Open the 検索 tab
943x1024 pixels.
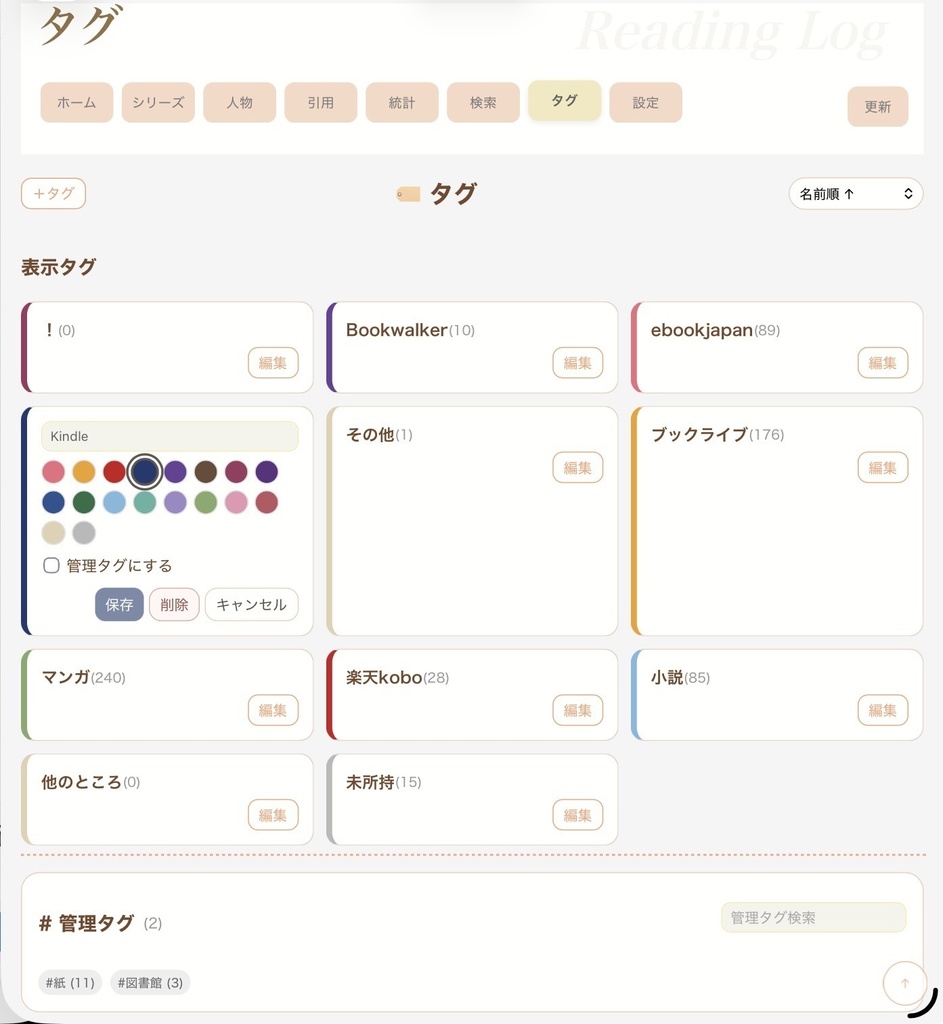pyautogui.click(x=483, y=103)
